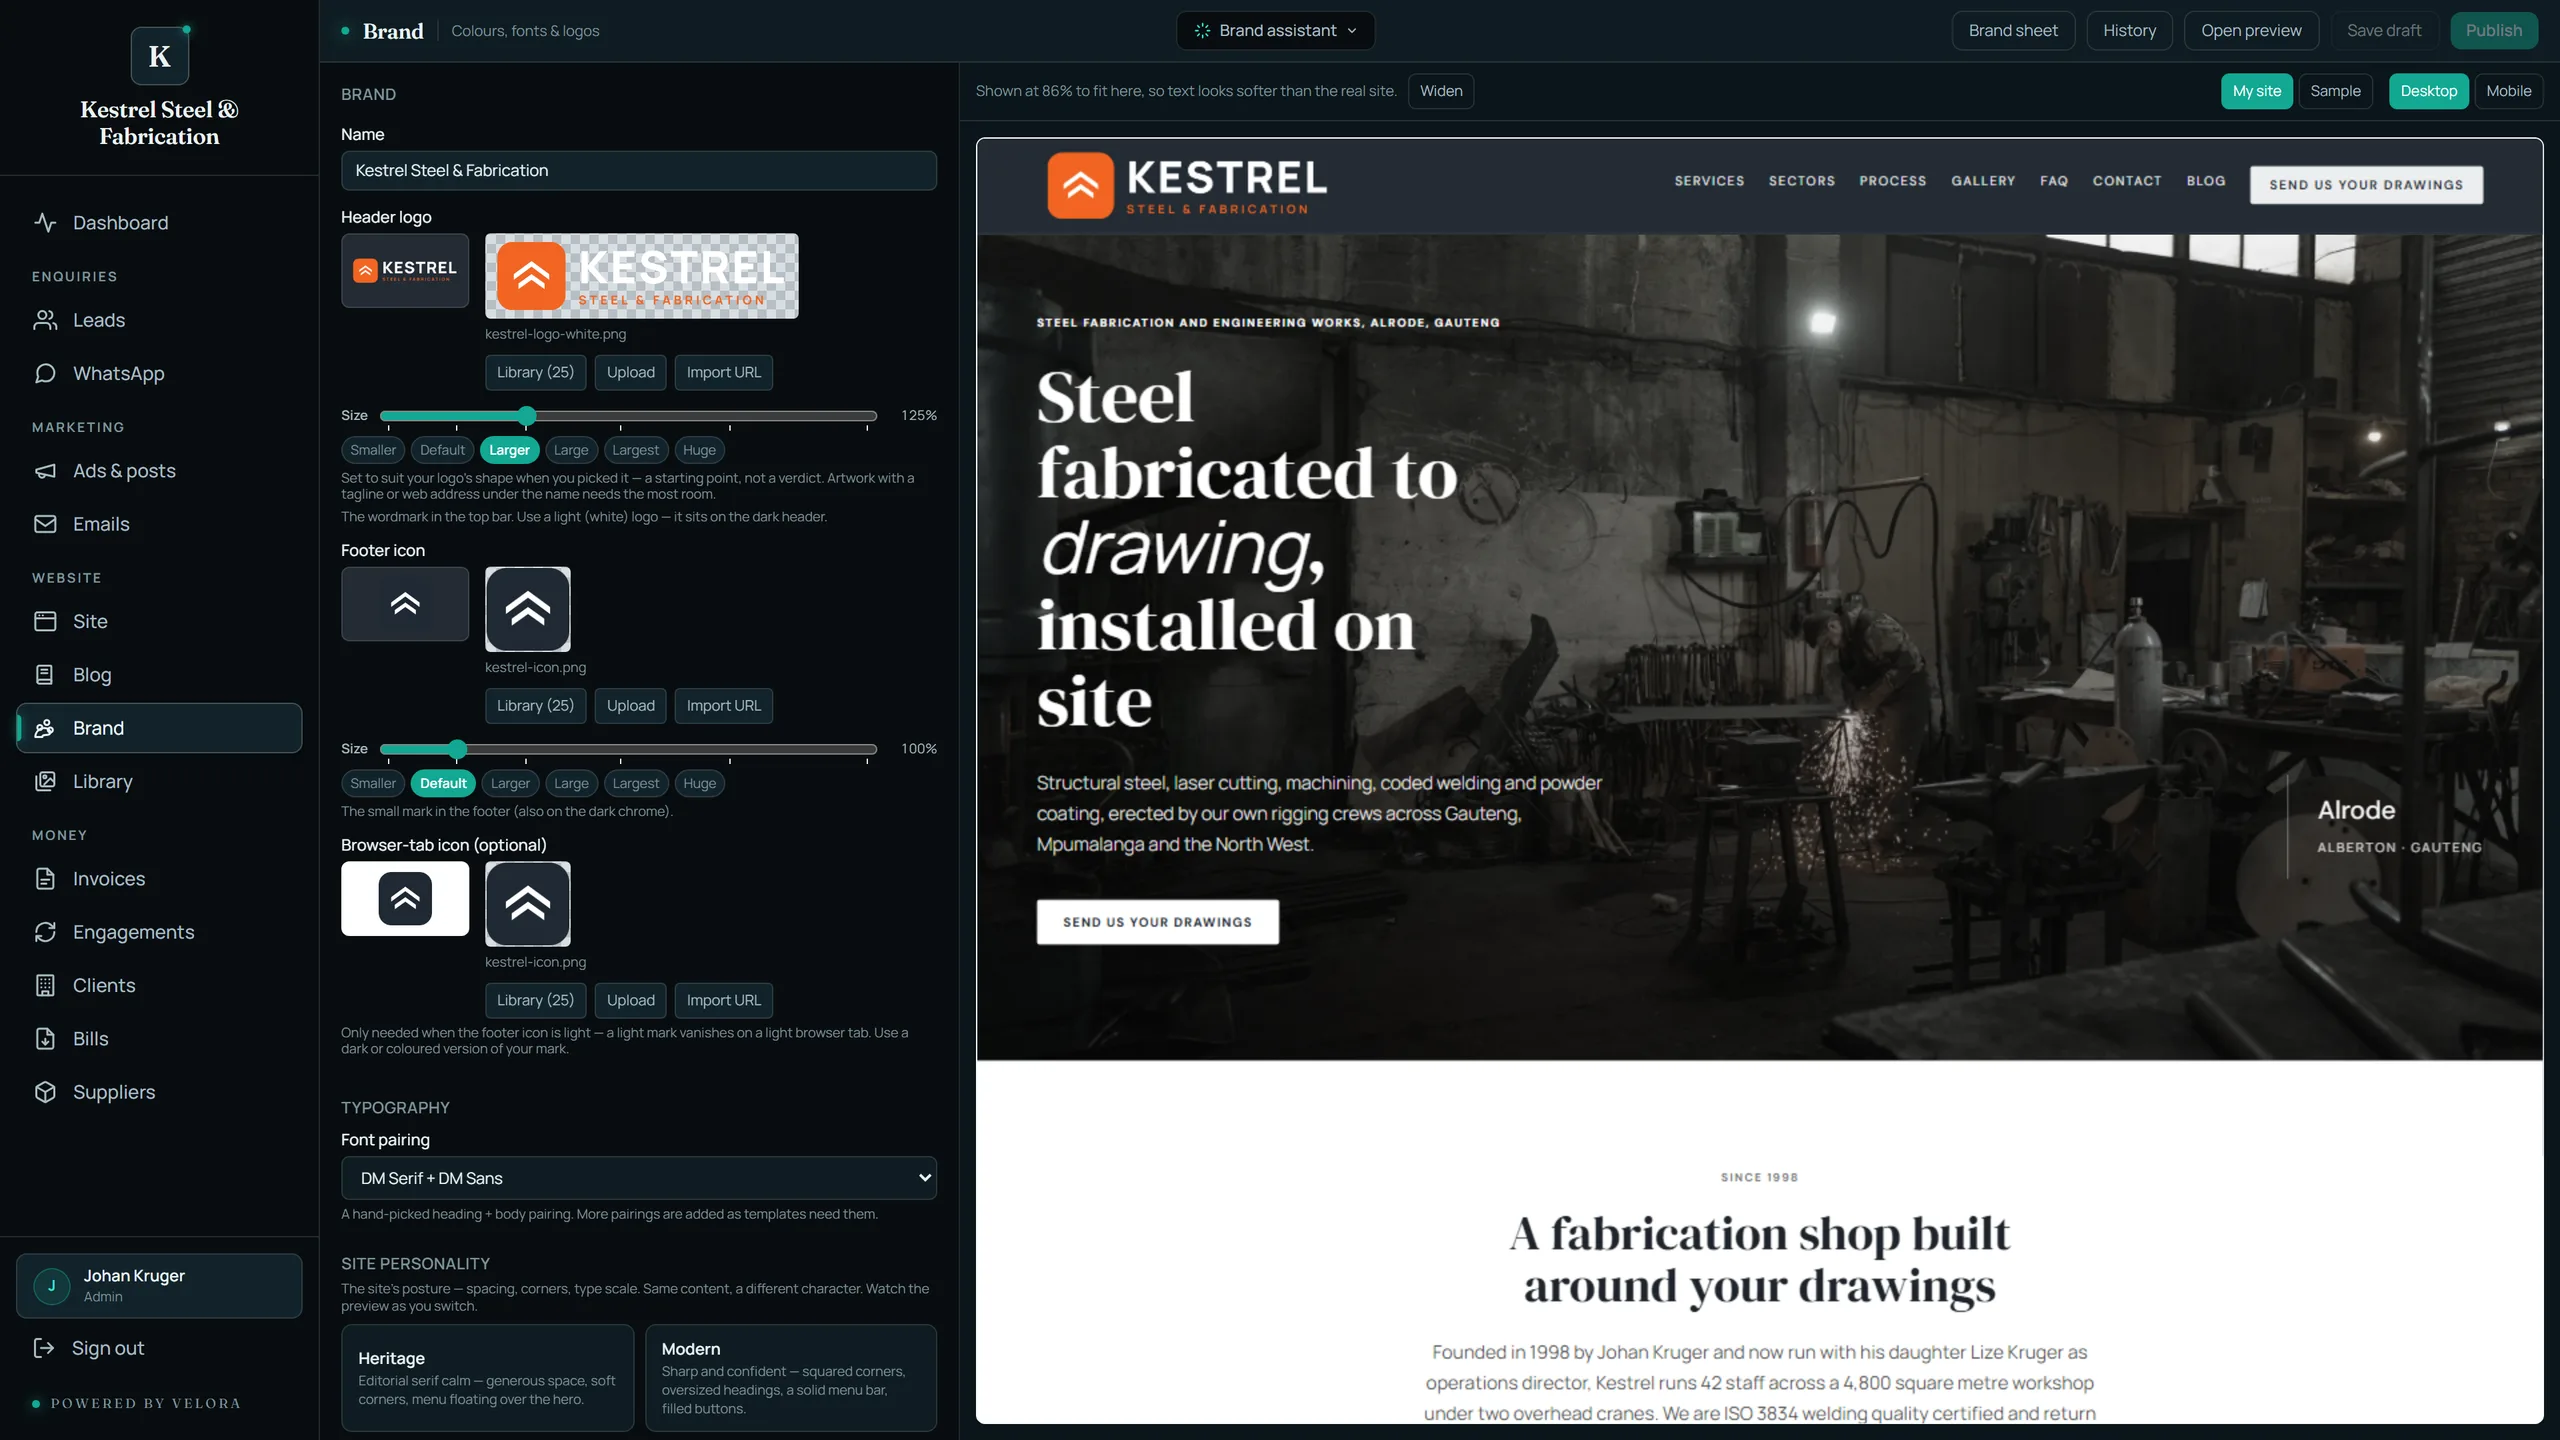The width and height of the screenshot is (2560, 1440).
Task: Select Huge header logo size preset
Action: tap(699, 450)
